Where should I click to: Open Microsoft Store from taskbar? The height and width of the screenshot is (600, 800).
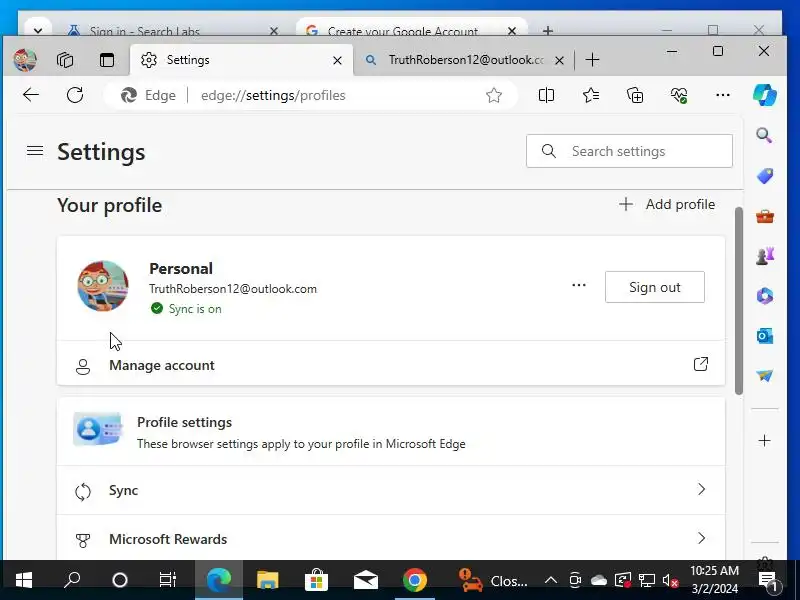coord(316,580)
